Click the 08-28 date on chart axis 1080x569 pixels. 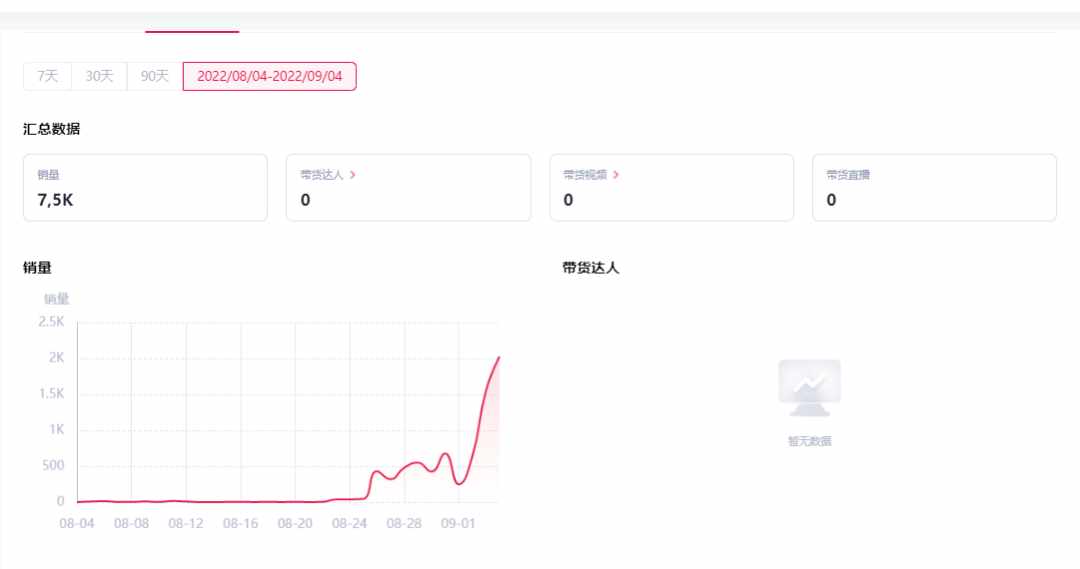404,524
